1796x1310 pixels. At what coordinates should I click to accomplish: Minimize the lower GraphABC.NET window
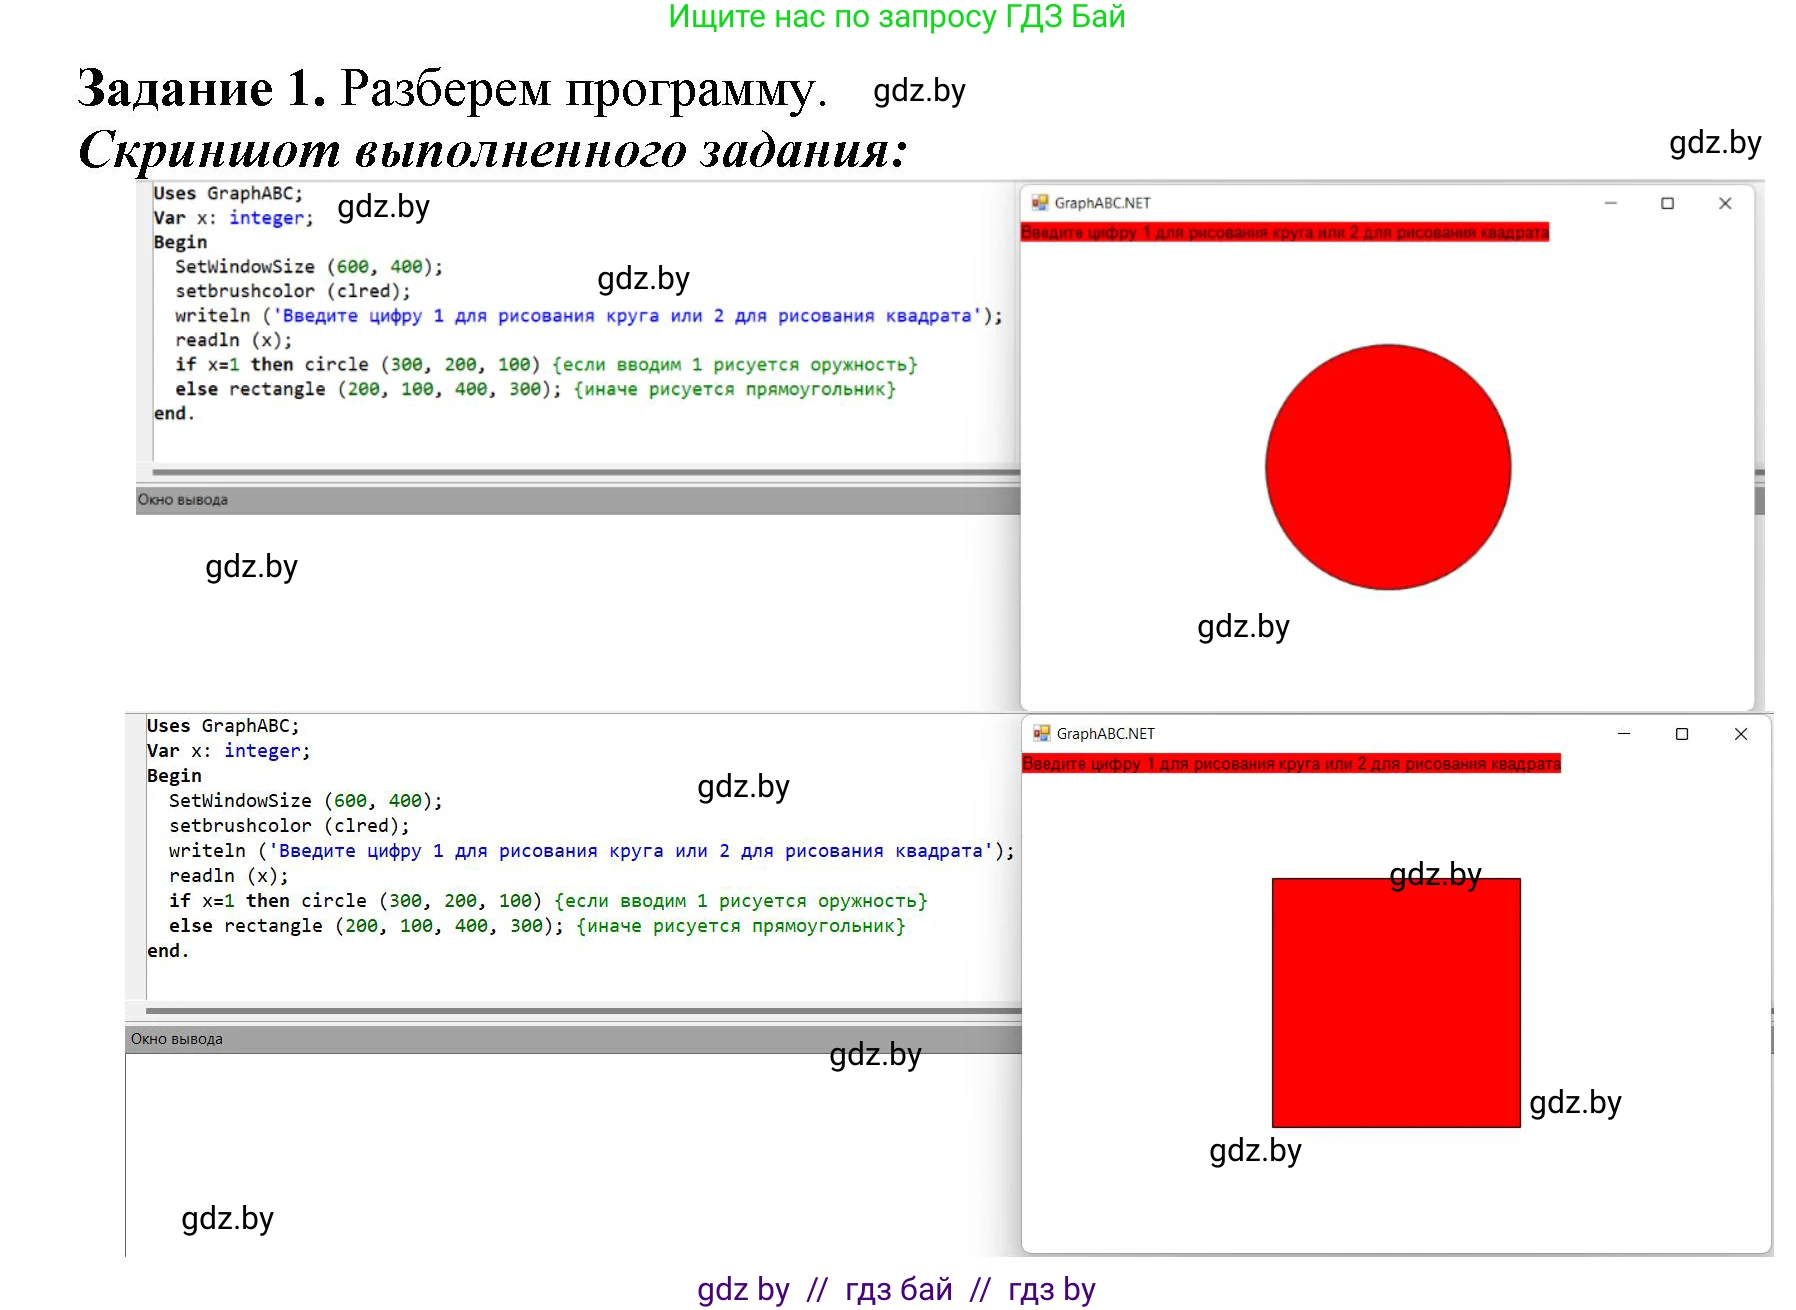point(1624,734)
